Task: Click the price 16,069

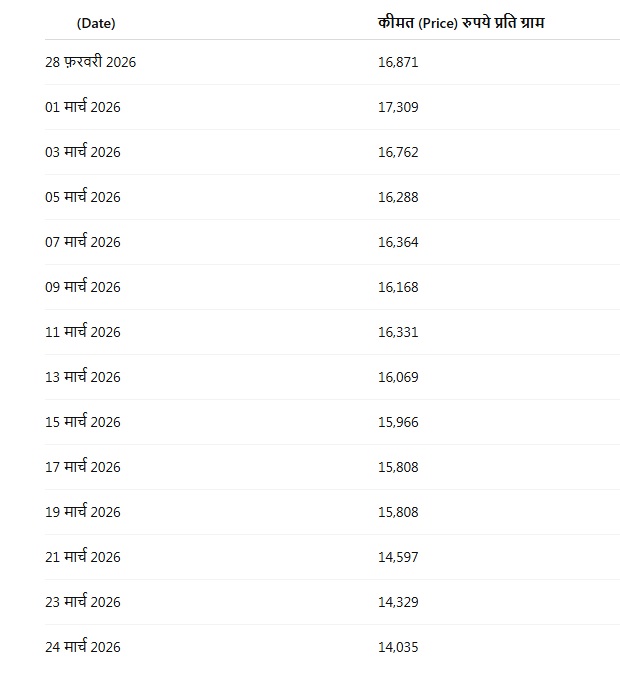Action: point(398,377)
